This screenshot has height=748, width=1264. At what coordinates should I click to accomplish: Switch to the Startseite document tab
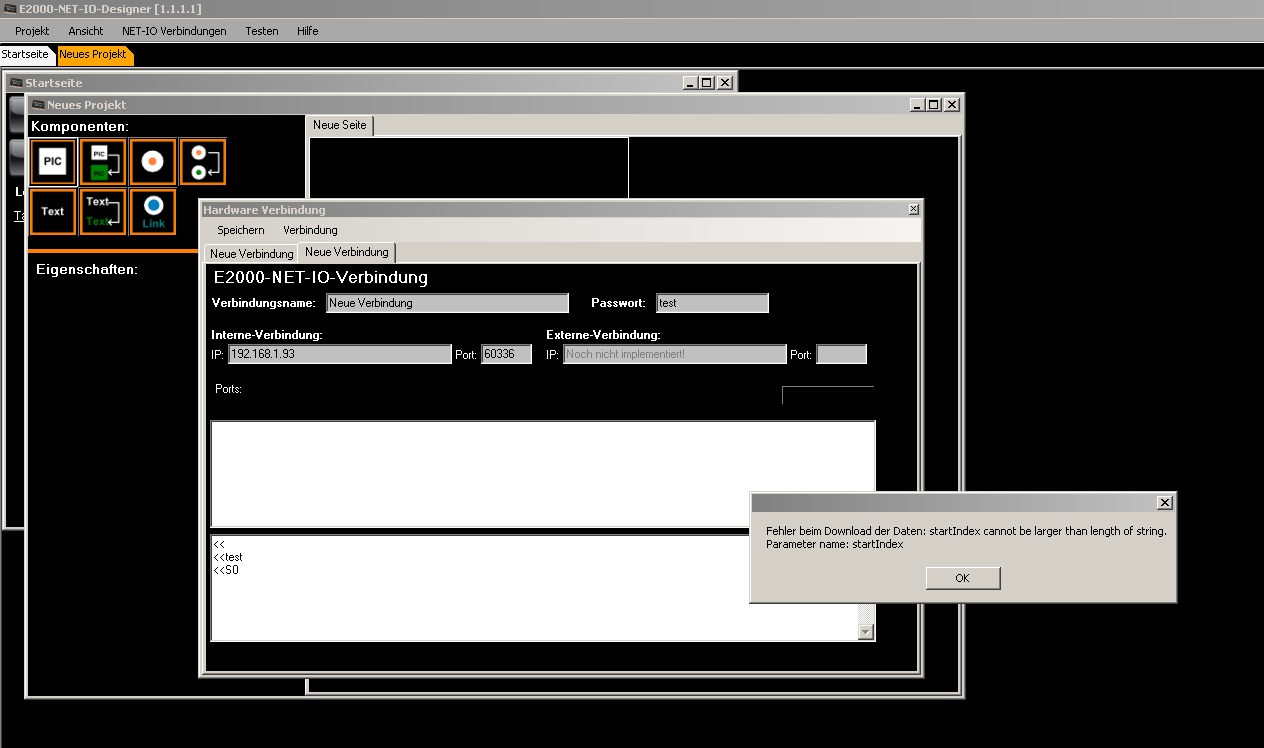pyautogui.click(x=25, y=55)
